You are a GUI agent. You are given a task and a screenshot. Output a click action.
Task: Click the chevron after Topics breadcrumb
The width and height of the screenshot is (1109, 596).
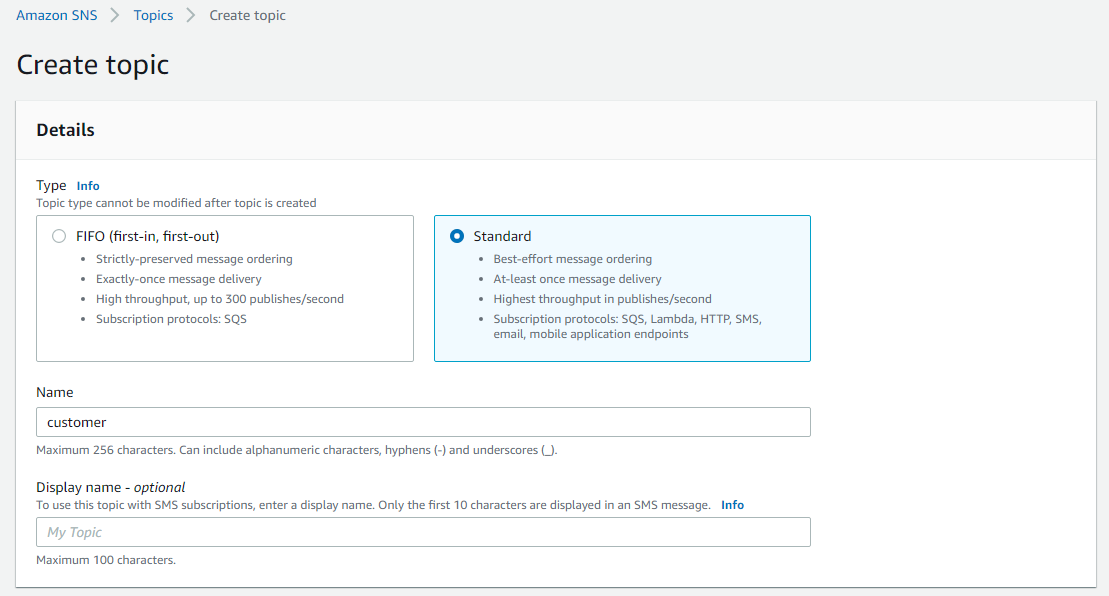click(x=191, y=15)
